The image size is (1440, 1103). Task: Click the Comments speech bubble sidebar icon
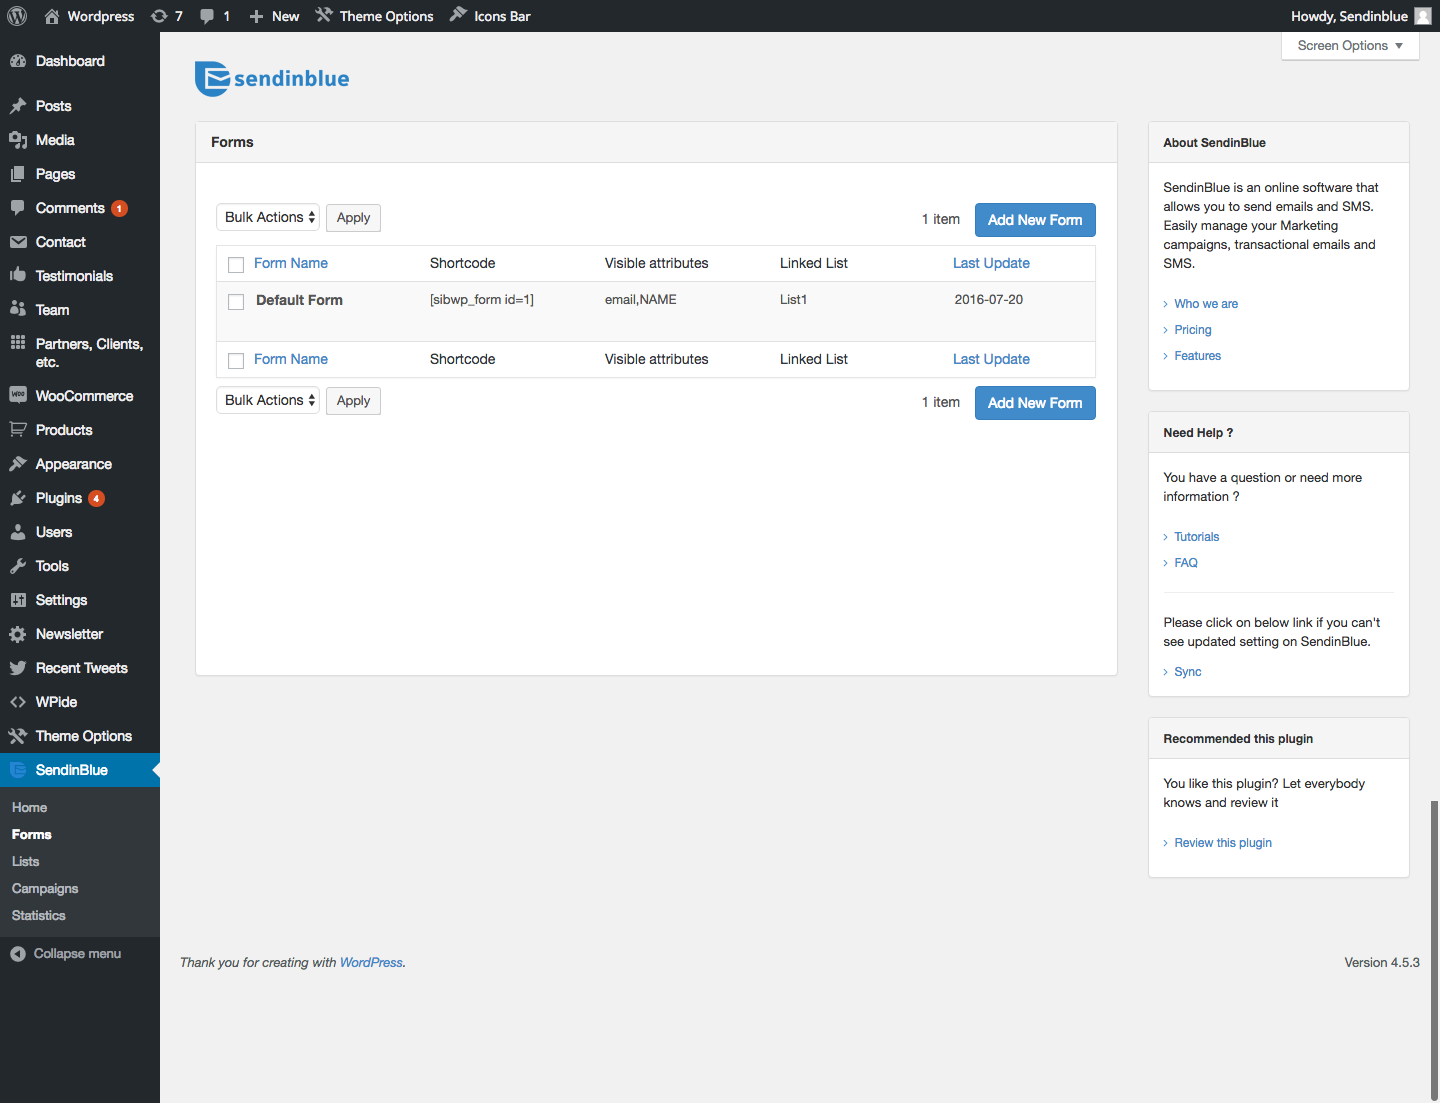pyautogui.click(x=18, y=208)
